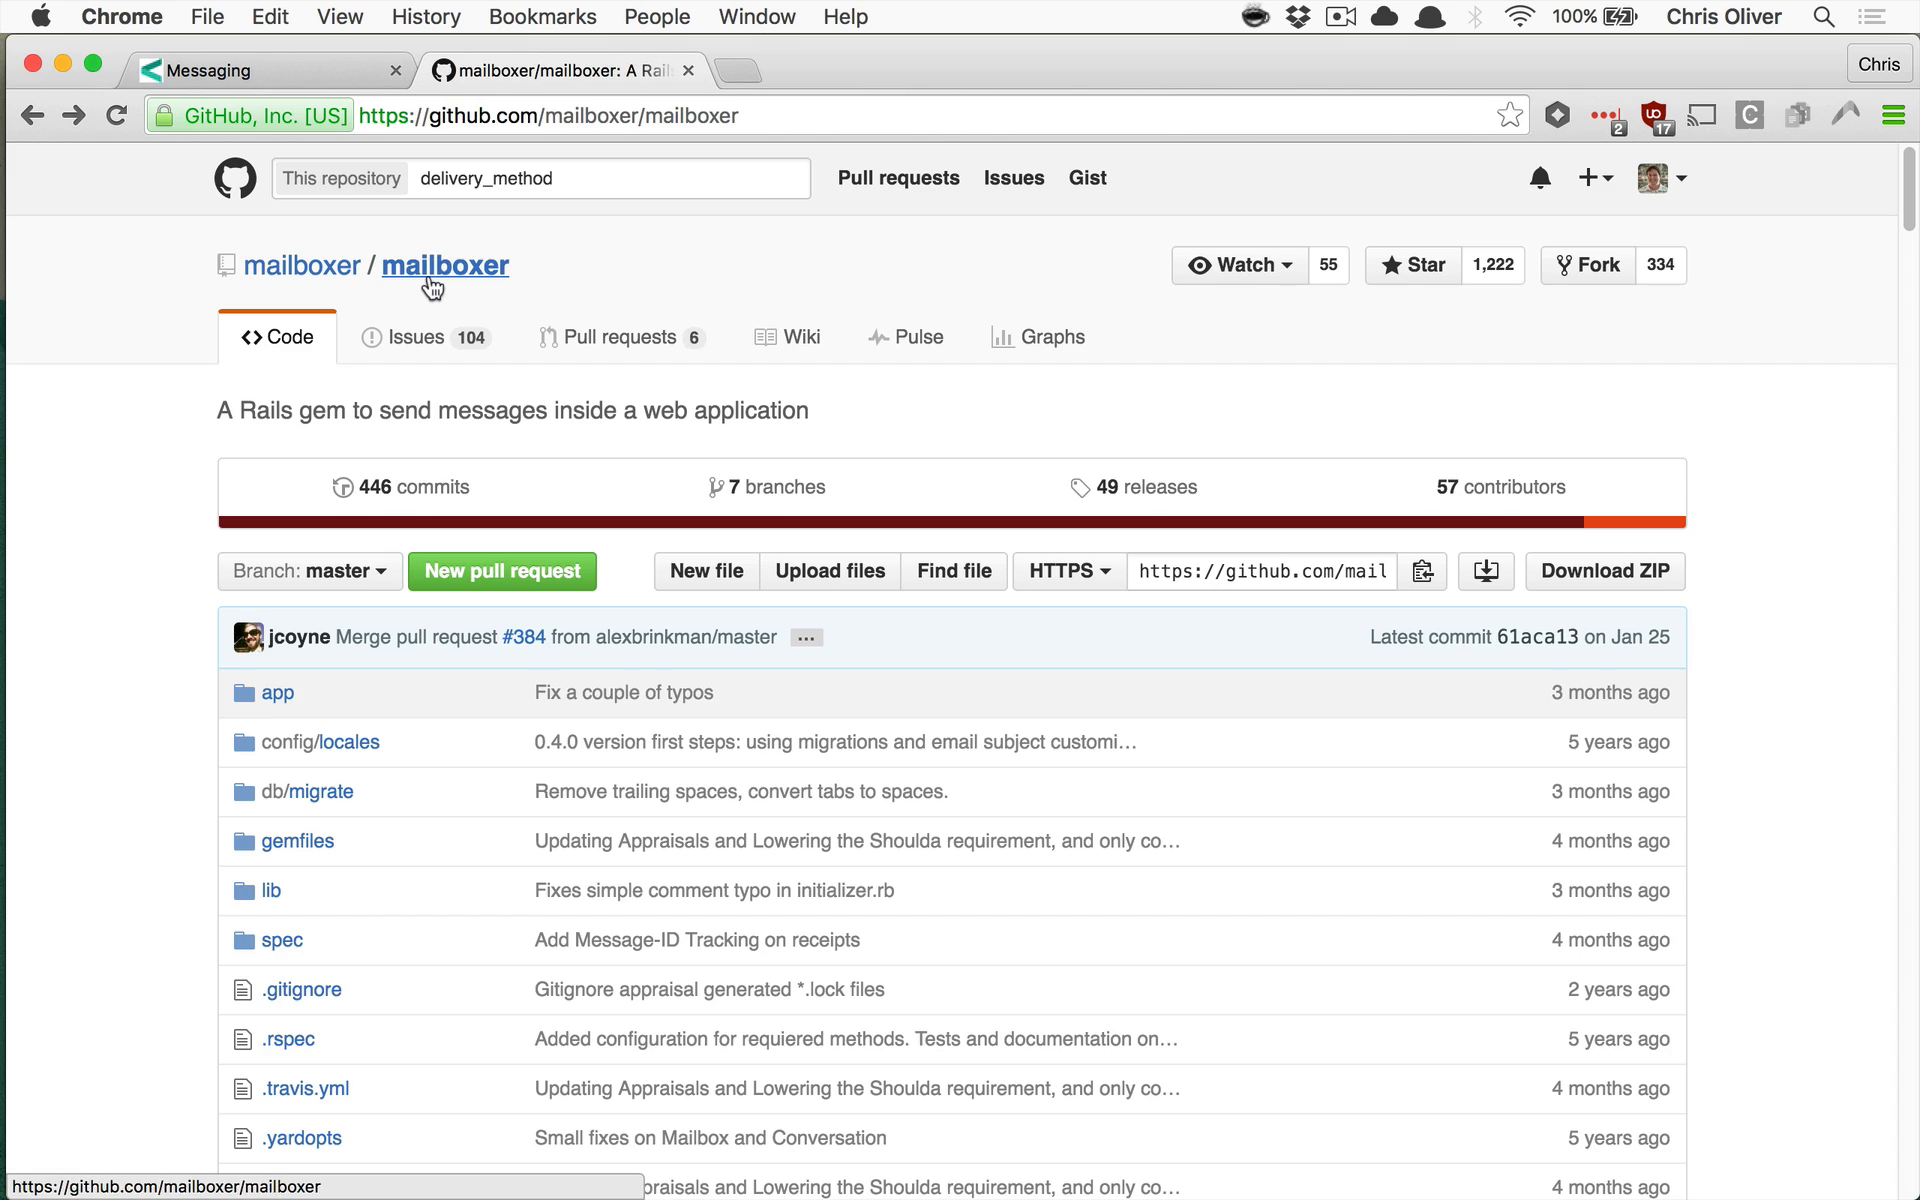Click the Clone in Desktop icon
This screenshot has width=1920, height=1200.
pyautogui.click(x=1486, y=571)
